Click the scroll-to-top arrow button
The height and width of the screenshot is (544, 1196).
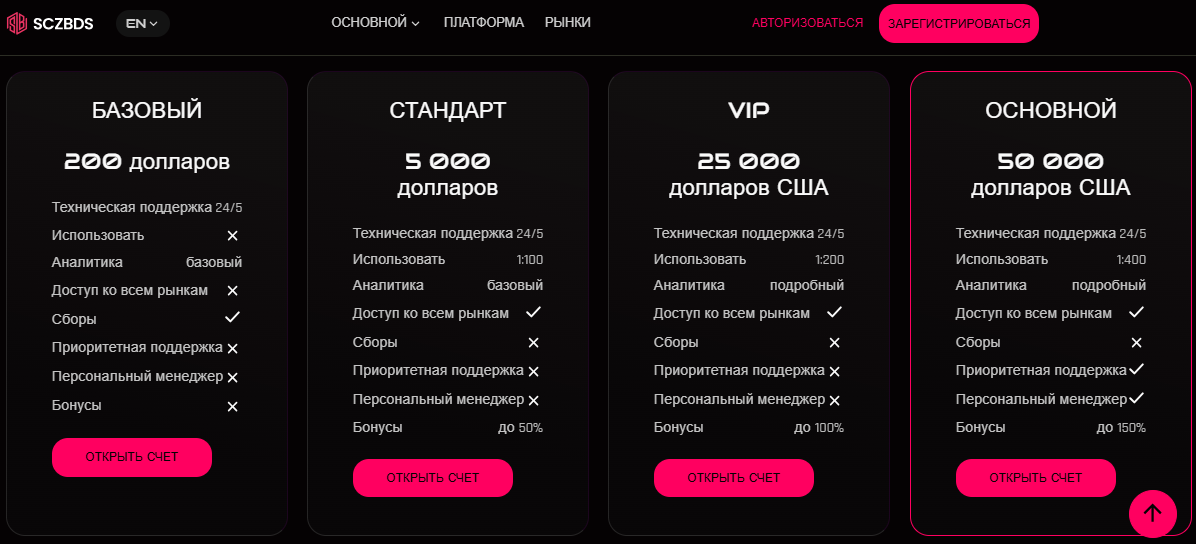point(1152,513)
